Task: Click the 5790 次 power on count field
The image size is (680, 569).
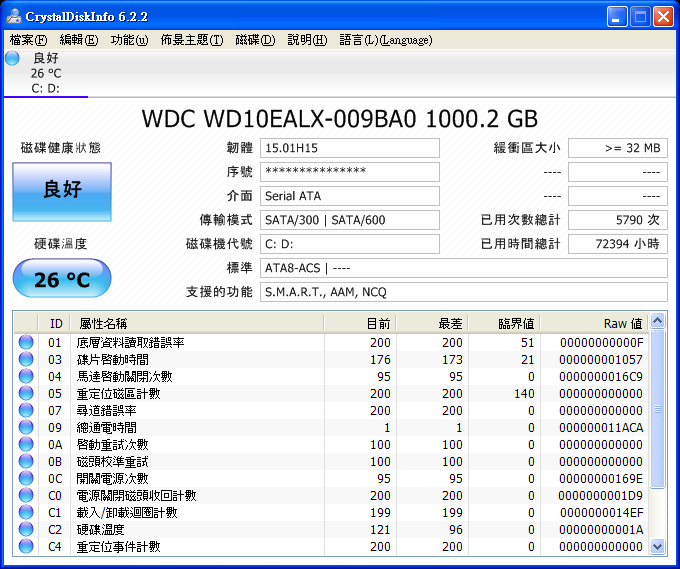Action: (x=618, y=220)
